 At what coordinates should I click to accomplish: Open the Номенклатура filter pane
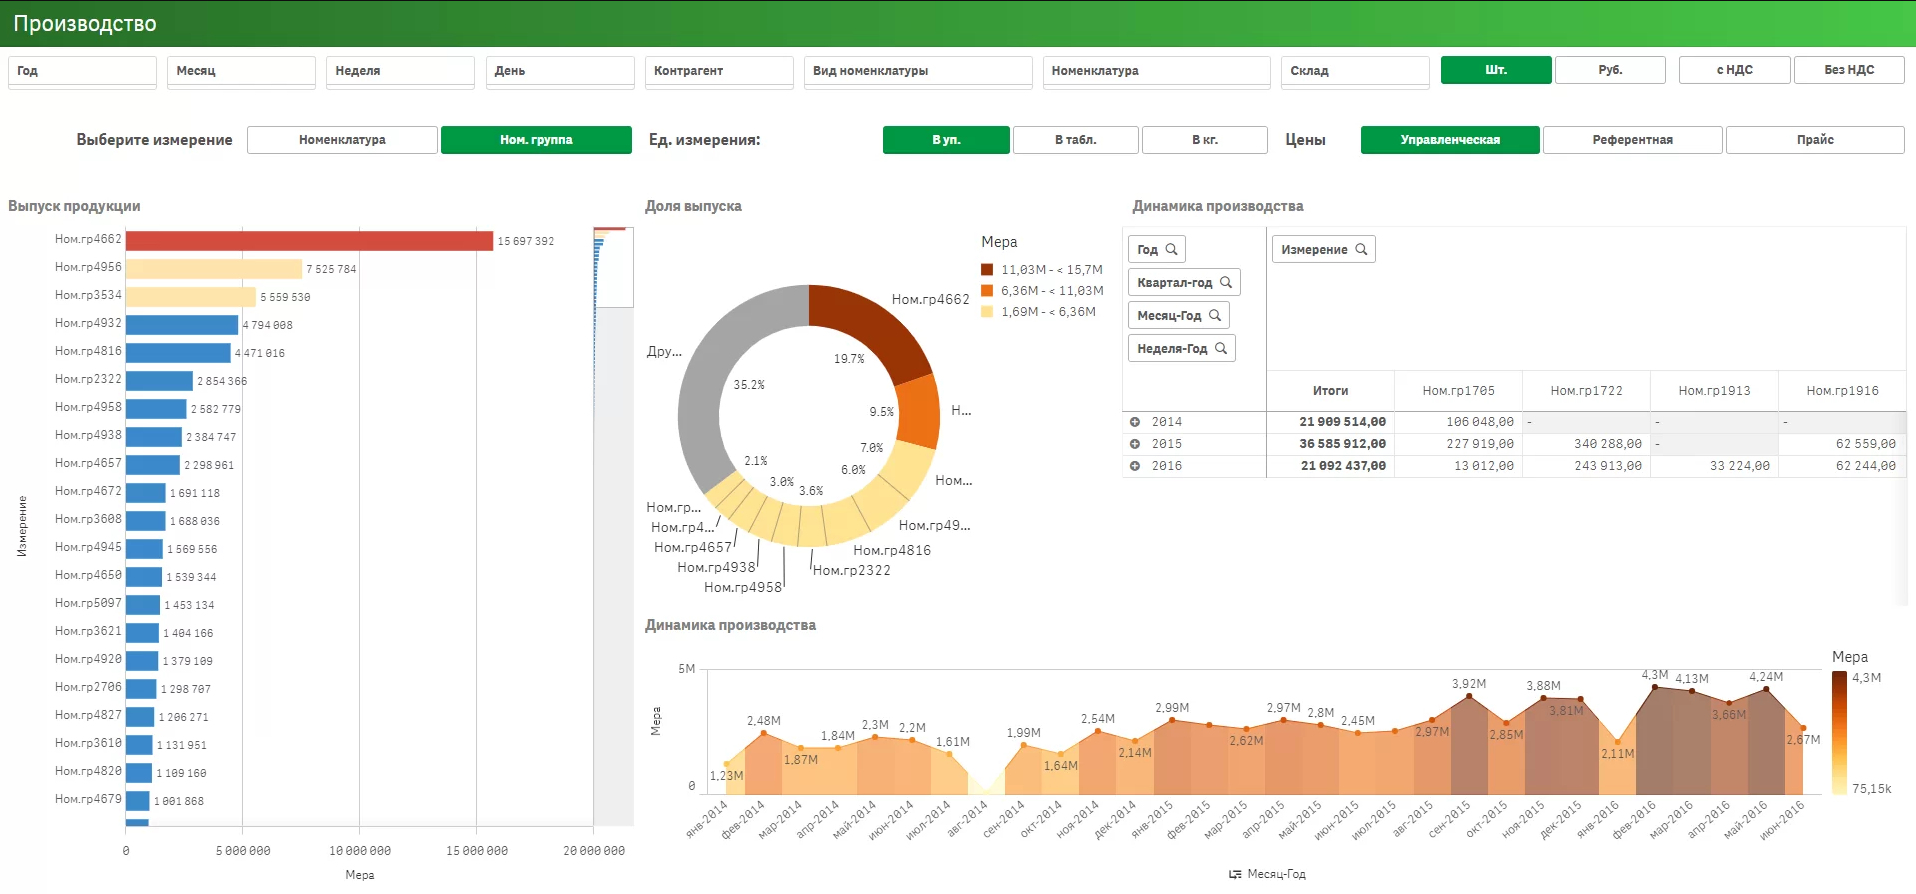point(1157,71)
